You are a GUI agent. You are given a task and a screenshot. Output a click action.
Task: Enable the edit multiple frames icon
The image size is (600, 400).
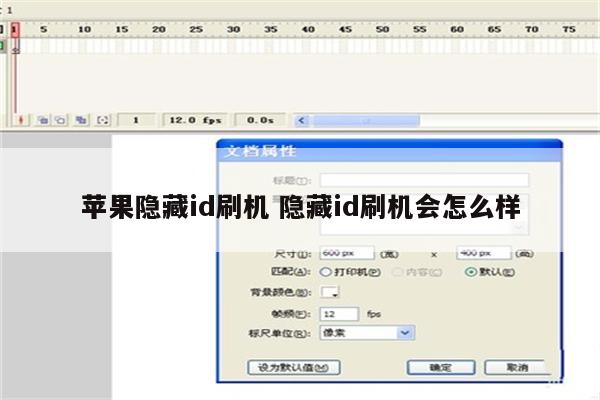click(81, 120)
